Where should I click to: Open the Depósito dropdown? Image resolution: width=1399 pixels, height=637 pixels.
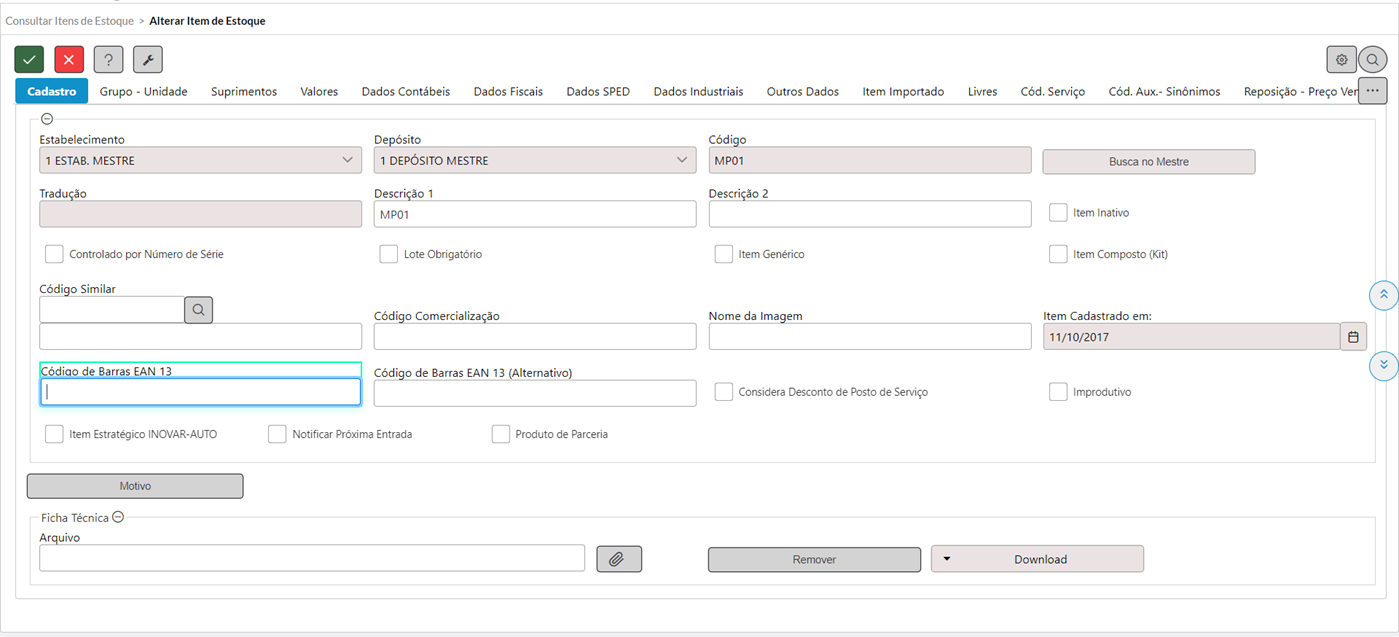tap(535, 160)
